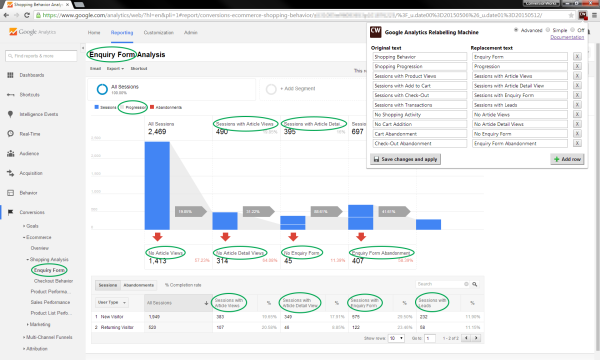Go to next table page arrow
Image resolution: width=600 pixels, height=360 pixels.
click(476, 338)
